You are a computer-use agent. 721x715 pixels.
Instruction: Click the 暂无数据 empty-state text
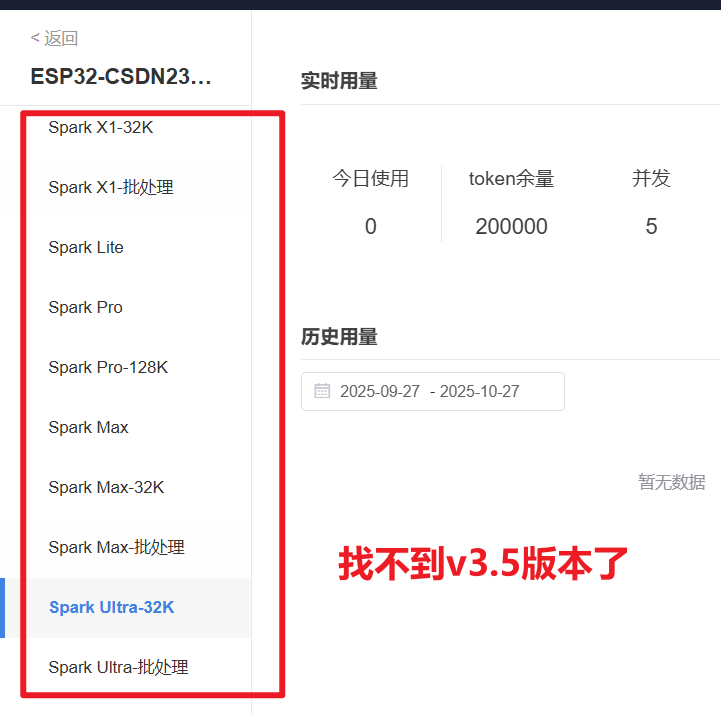672,482
